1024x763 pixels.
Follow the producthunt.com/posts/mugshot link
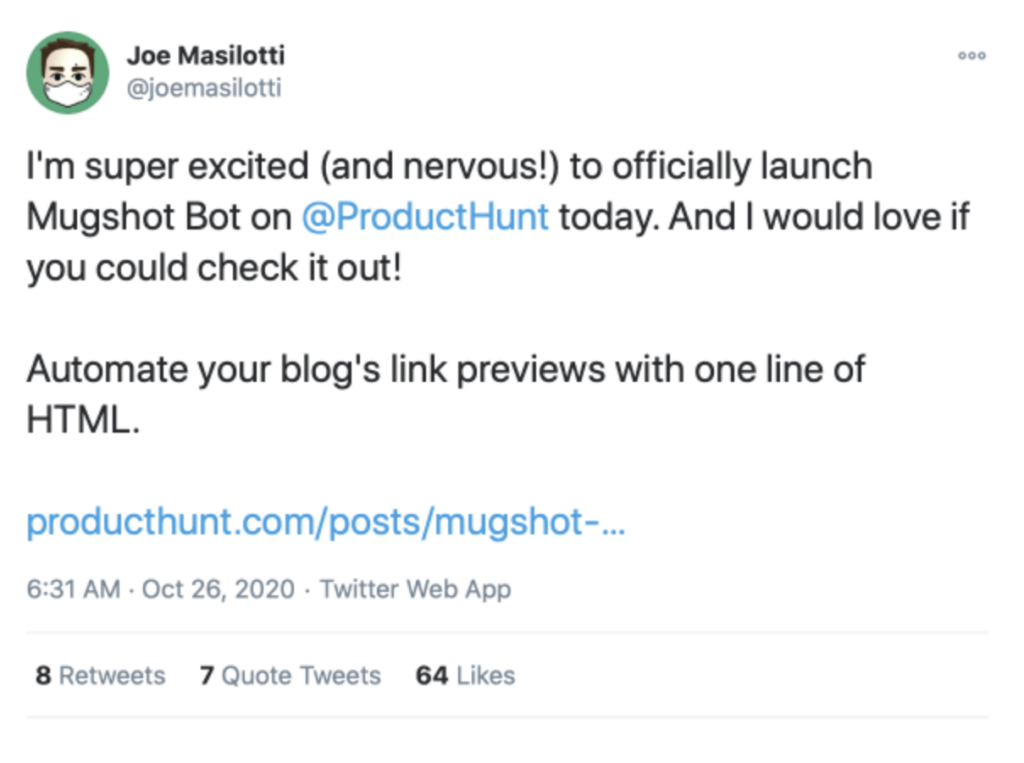coord(325,522)
